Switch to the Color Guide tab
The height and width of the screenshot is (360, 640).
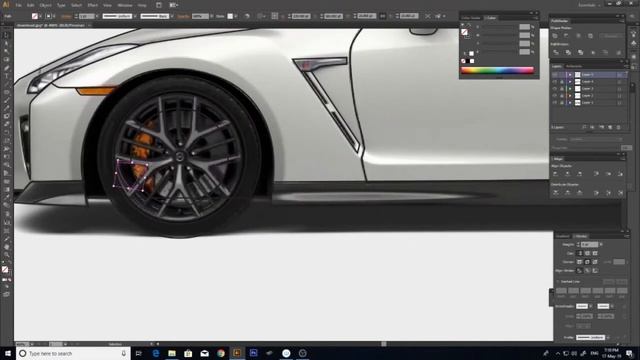pyautogui.click(x=471, y=18)
